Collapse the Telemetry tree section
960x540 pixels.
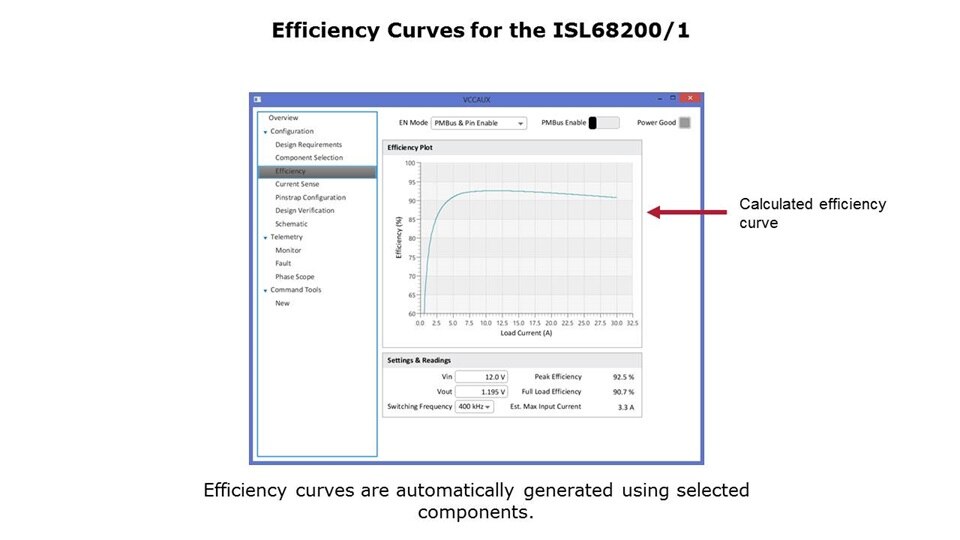click(x=265, y=238)
